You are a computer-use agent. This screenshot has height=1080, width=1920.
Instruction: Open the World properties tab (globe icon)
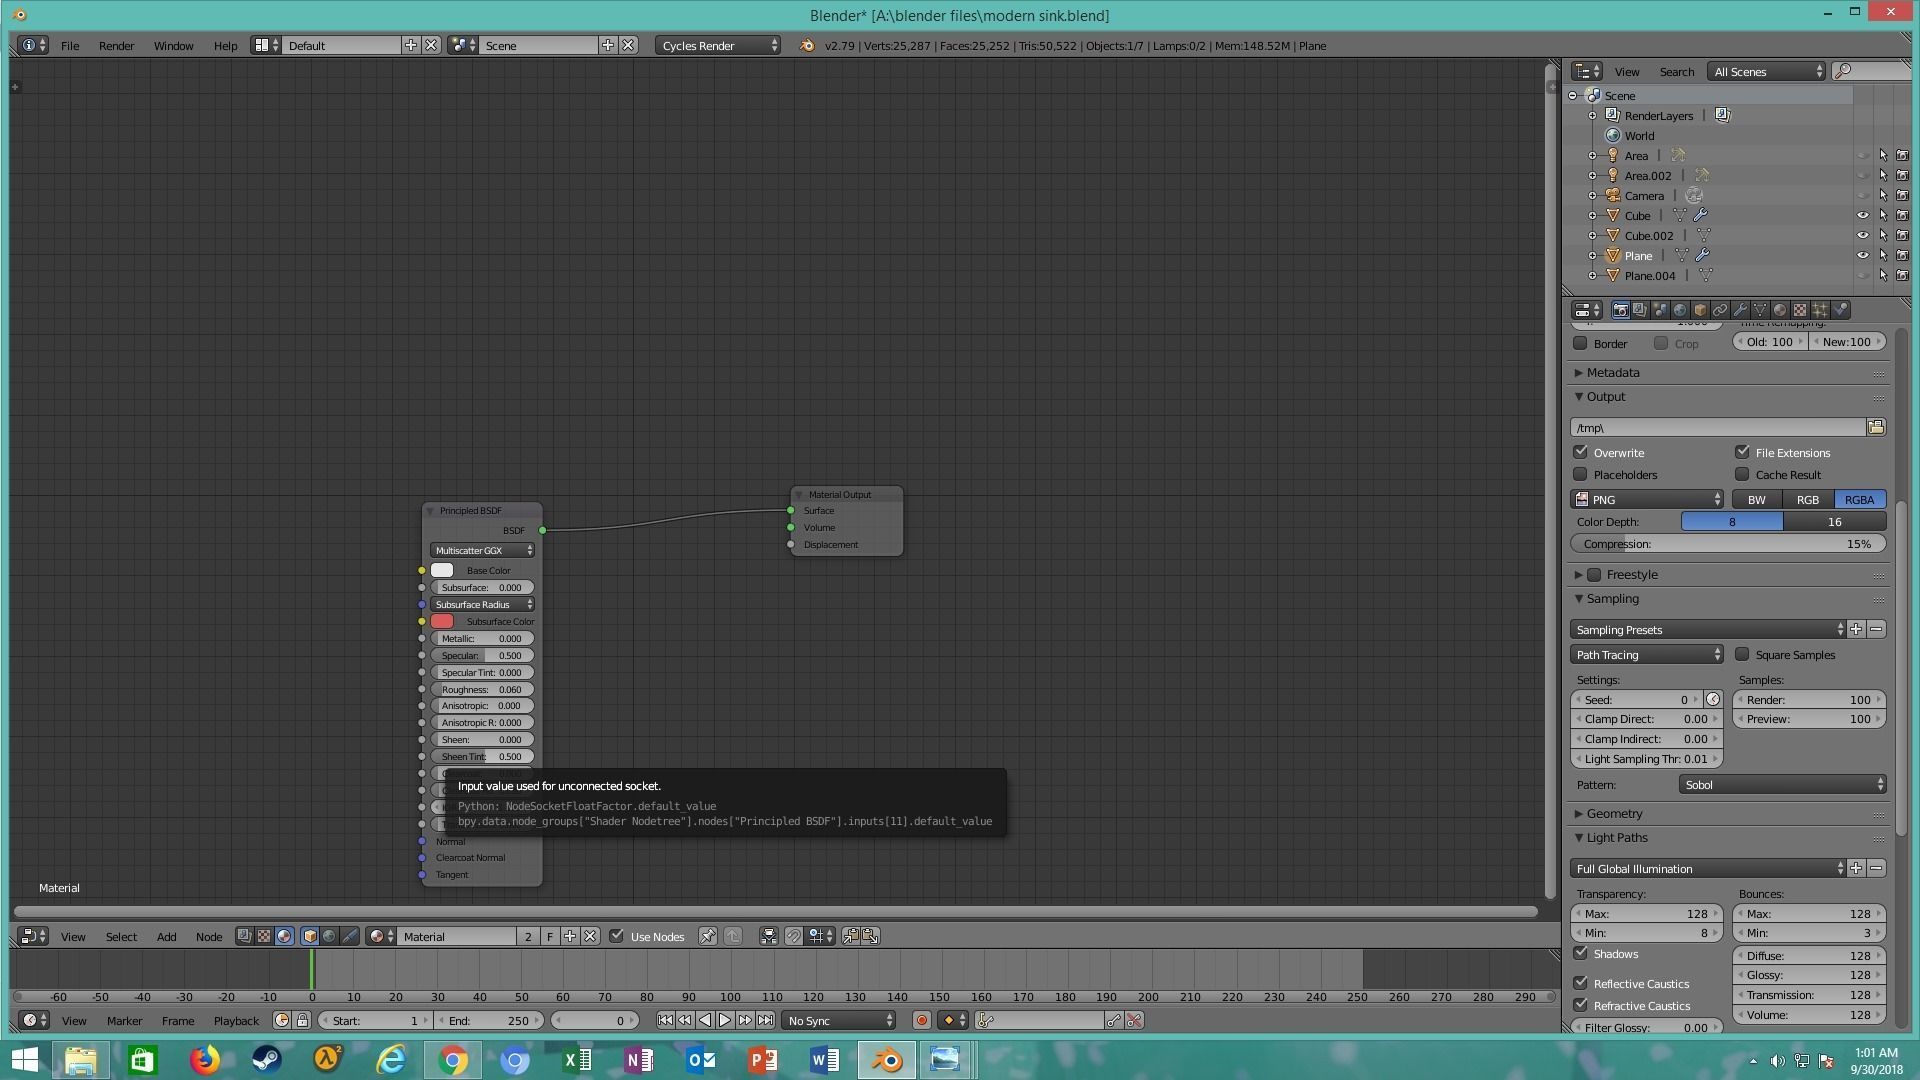click(1680, 310)
